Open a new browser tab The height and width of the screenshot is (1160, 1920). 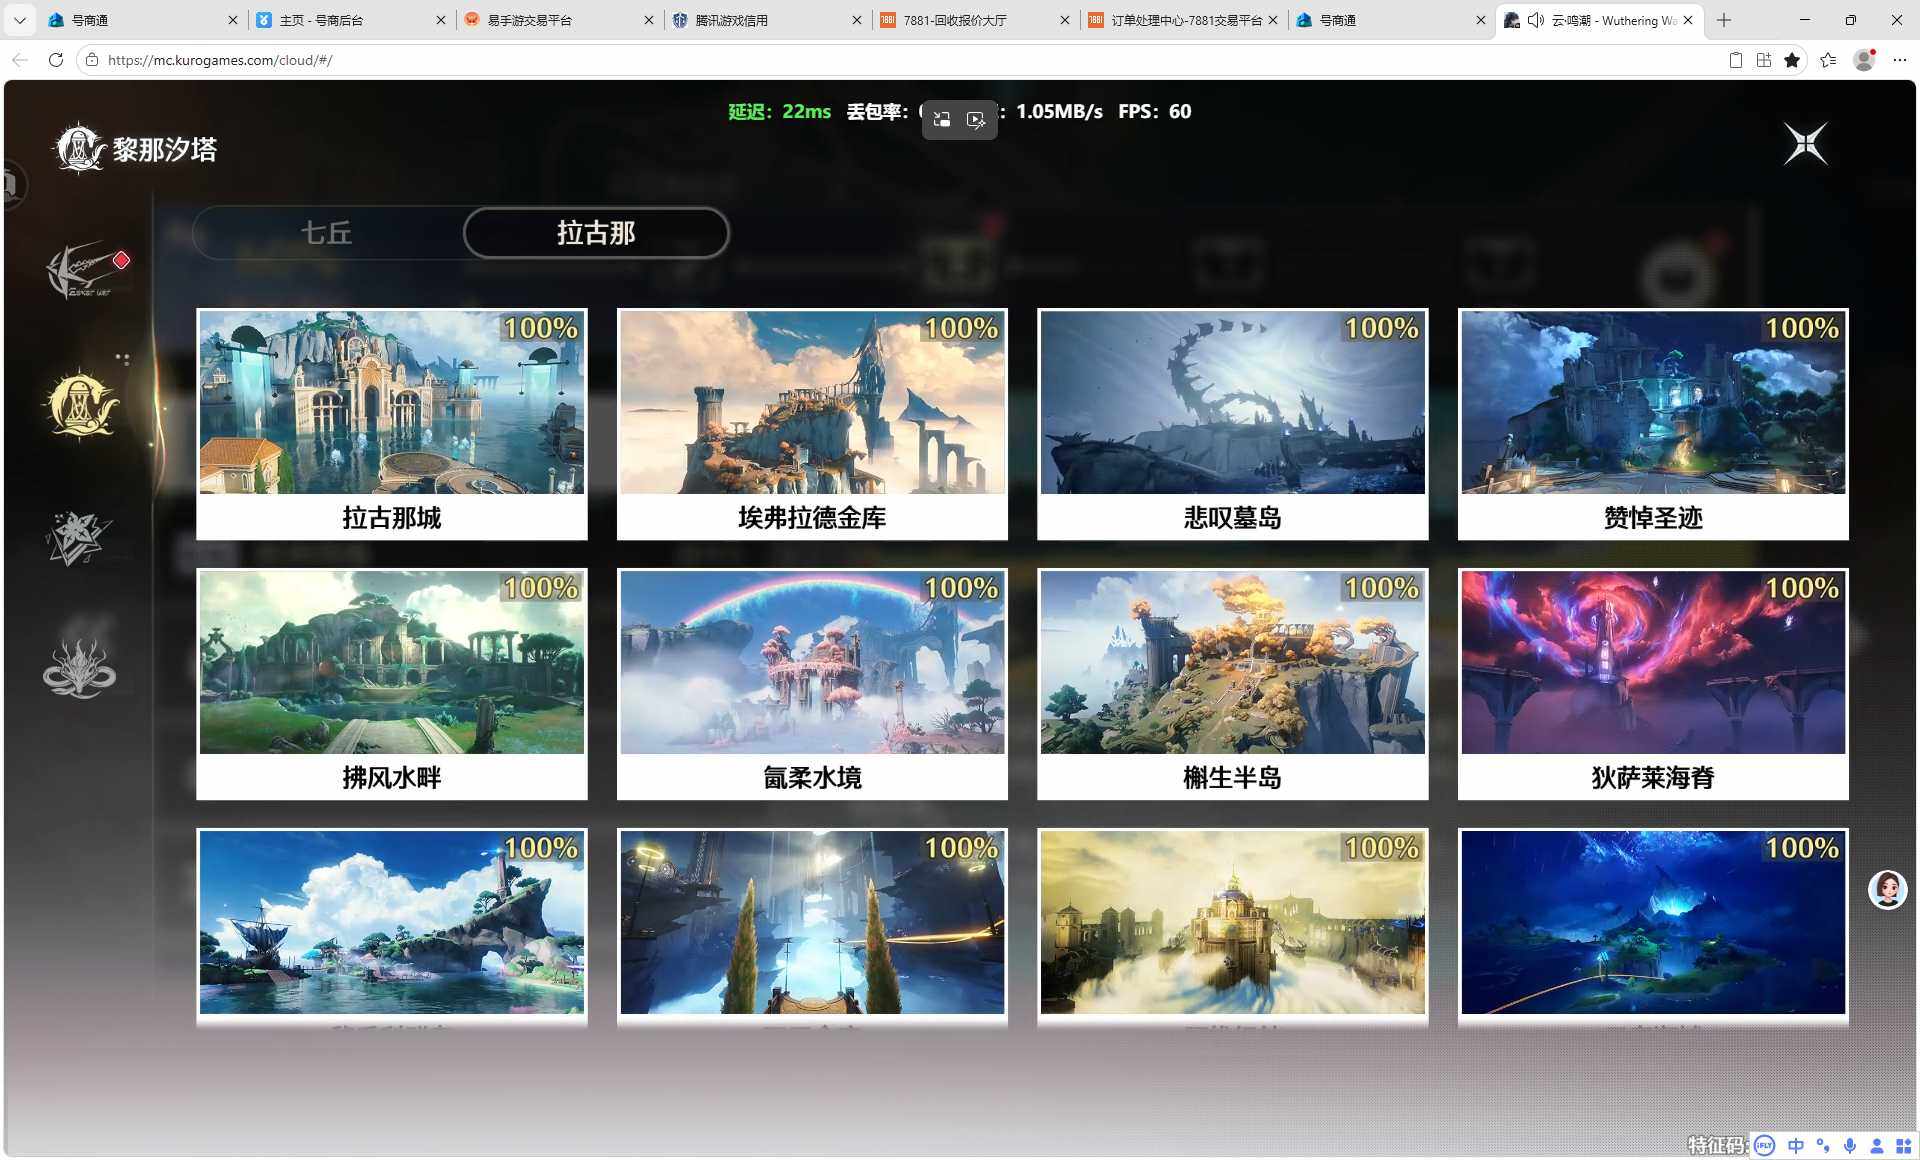(x=1724, y=20)
